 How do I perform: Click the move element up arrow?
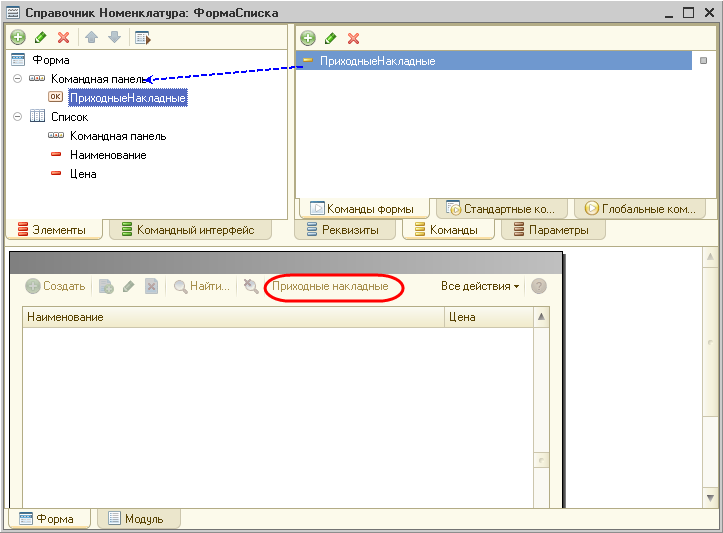pos(92,38)
